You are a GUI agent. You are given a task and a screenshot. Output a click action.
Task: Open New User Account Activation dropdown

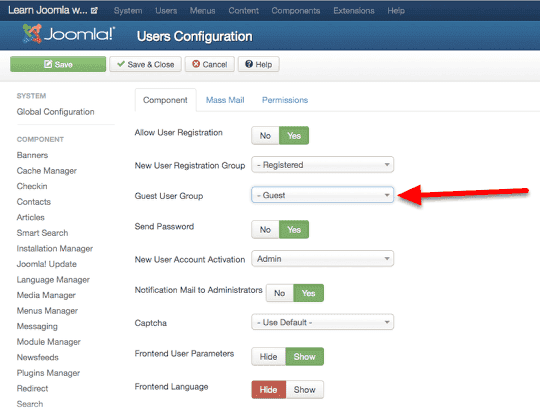(x=323, y=259)
